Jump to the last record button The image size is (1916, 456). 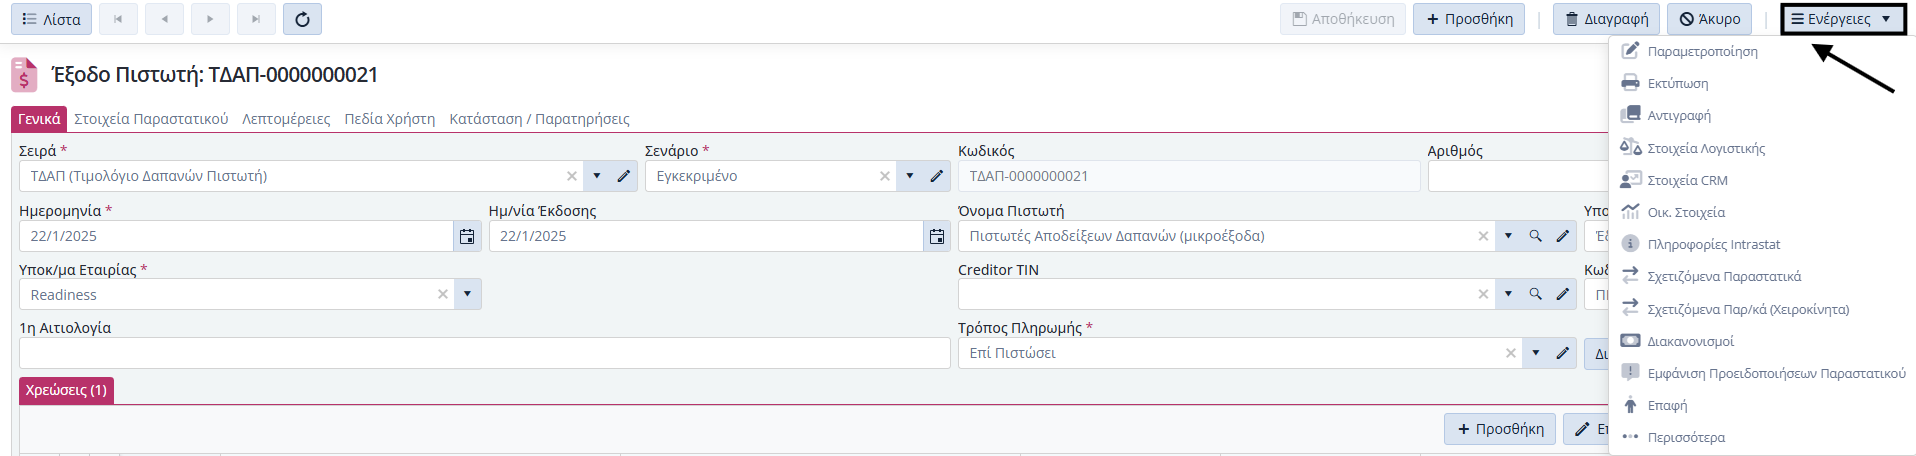pos(256,19)
